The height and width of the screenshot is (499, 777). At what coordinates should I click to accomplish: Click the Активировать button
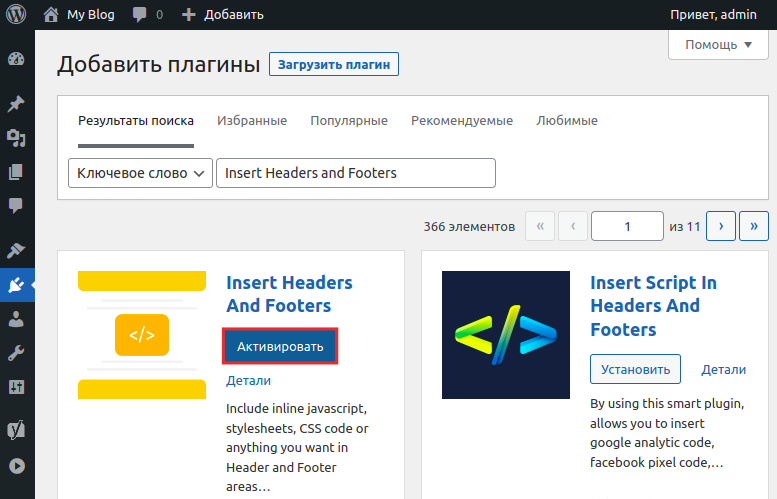280,346
